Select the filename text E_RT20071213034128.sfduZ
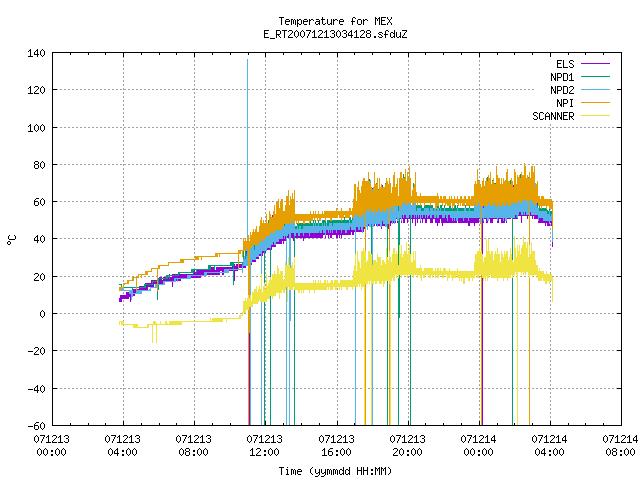Screen dimensions: 640x480 [x=335, y=34]
